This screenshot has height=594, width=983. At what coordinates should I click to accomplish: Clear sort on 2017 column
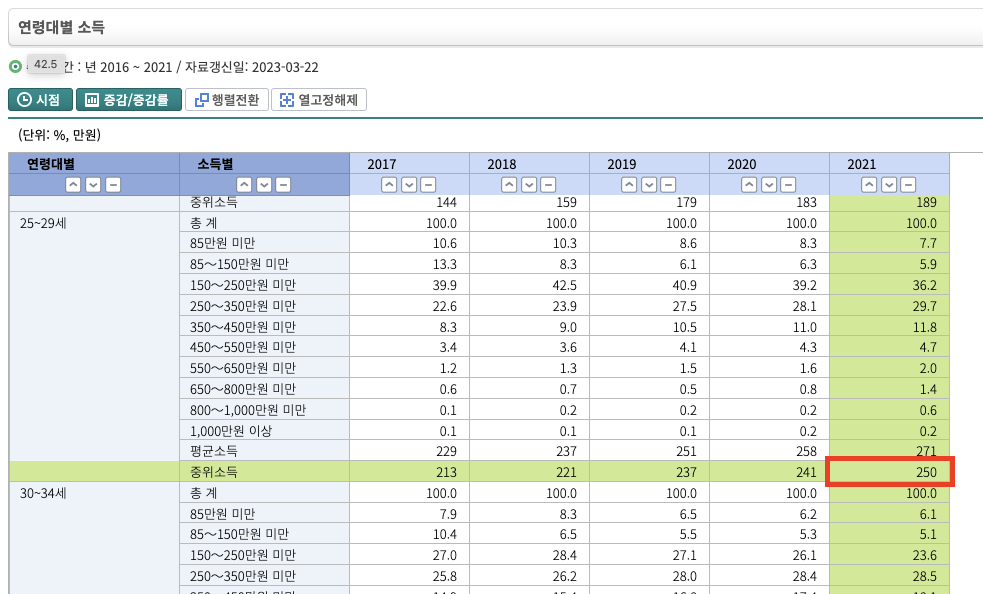428,184
